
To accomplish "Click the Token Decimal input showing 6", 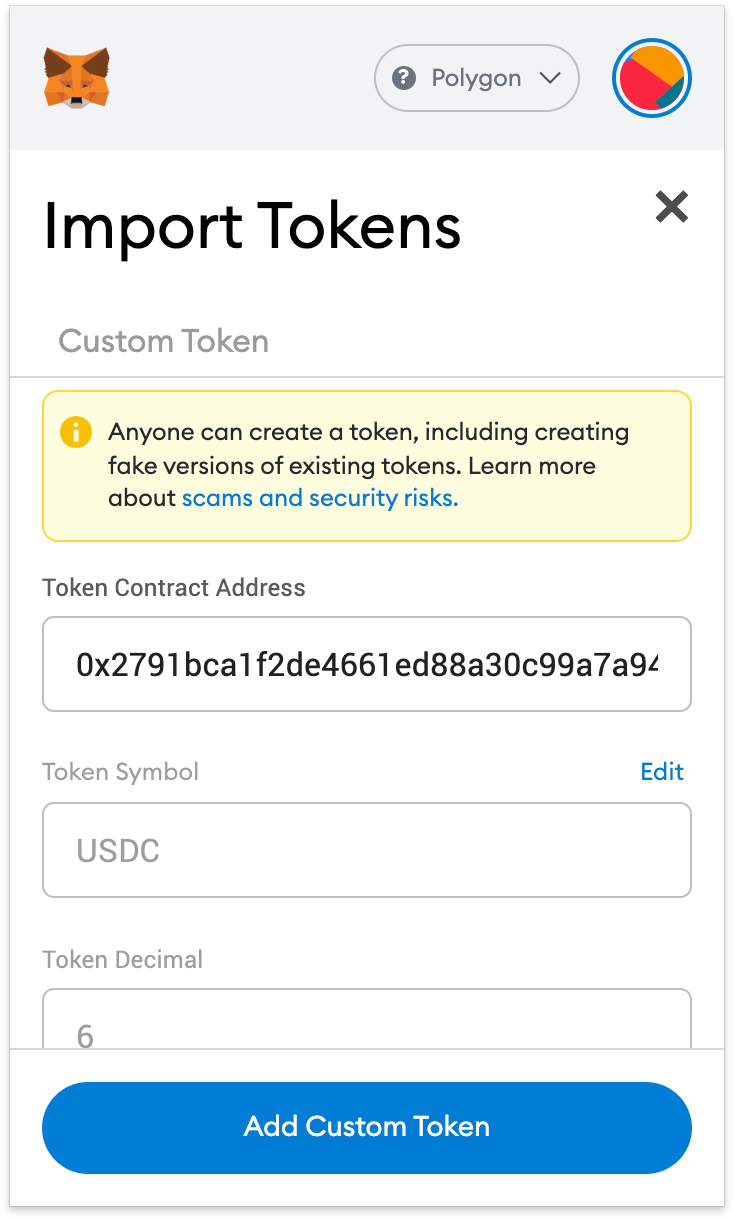I will click(366, 1020).
